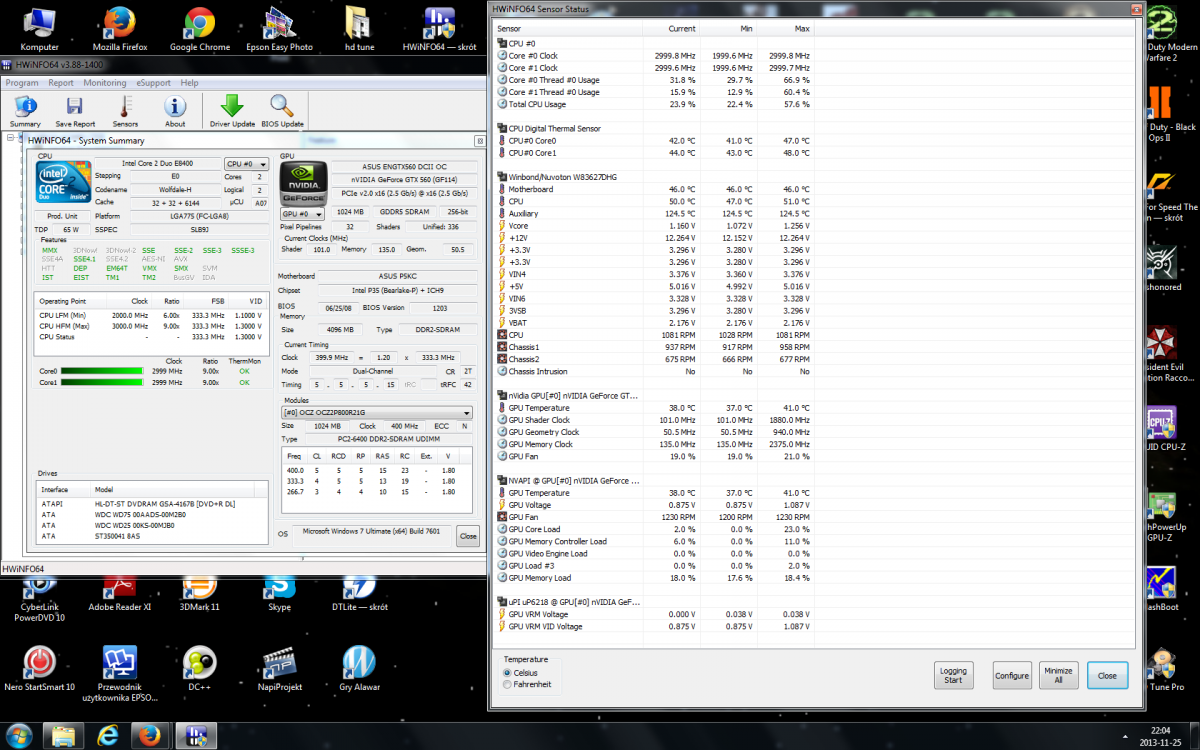
Task: Click the Logging Start button
Action: [953, 675]
